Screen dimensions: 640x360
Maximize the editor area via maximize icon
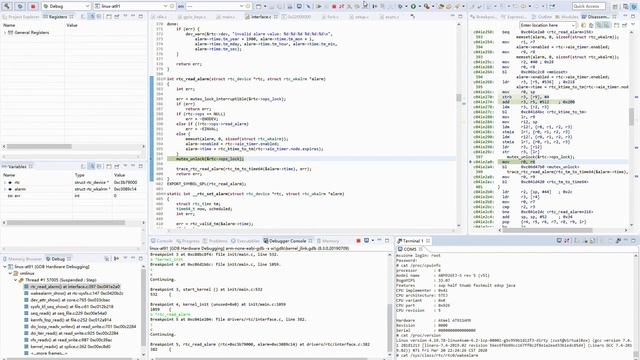460,17
